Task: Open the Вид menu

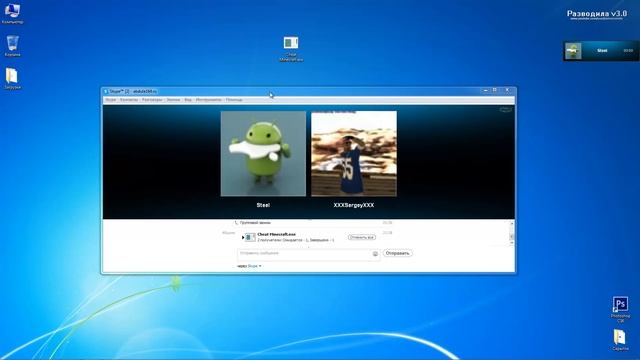Action: (188, 100)
